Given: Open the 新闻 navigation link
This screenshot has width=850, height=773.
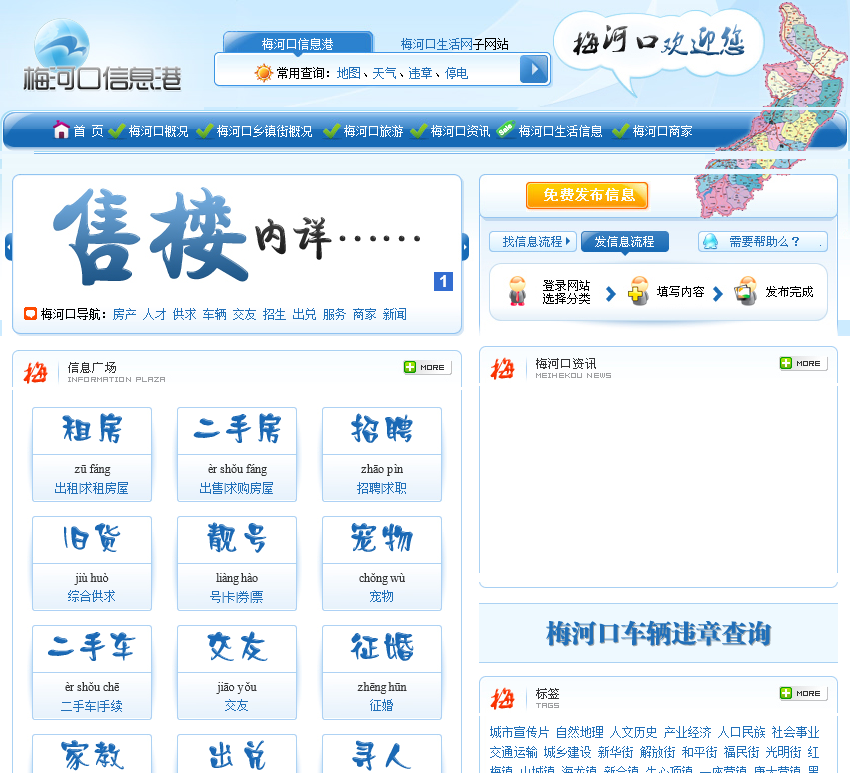Looking at the screenshot, I should [x=395, y=314].
